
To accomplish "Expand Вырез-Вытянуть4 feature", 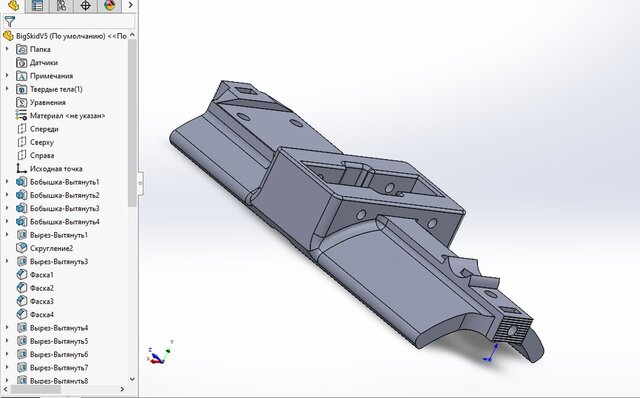I will click(7, 328).
